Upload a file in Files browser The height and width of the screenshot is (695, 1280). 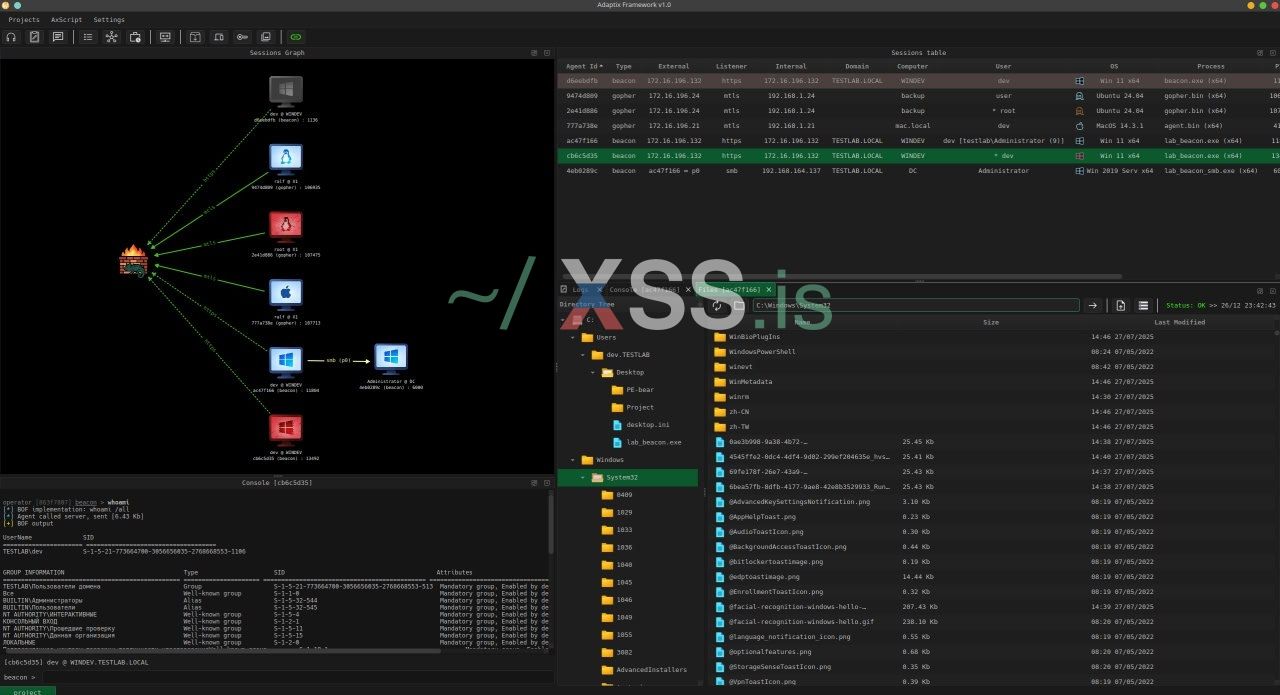[1121, 305]
